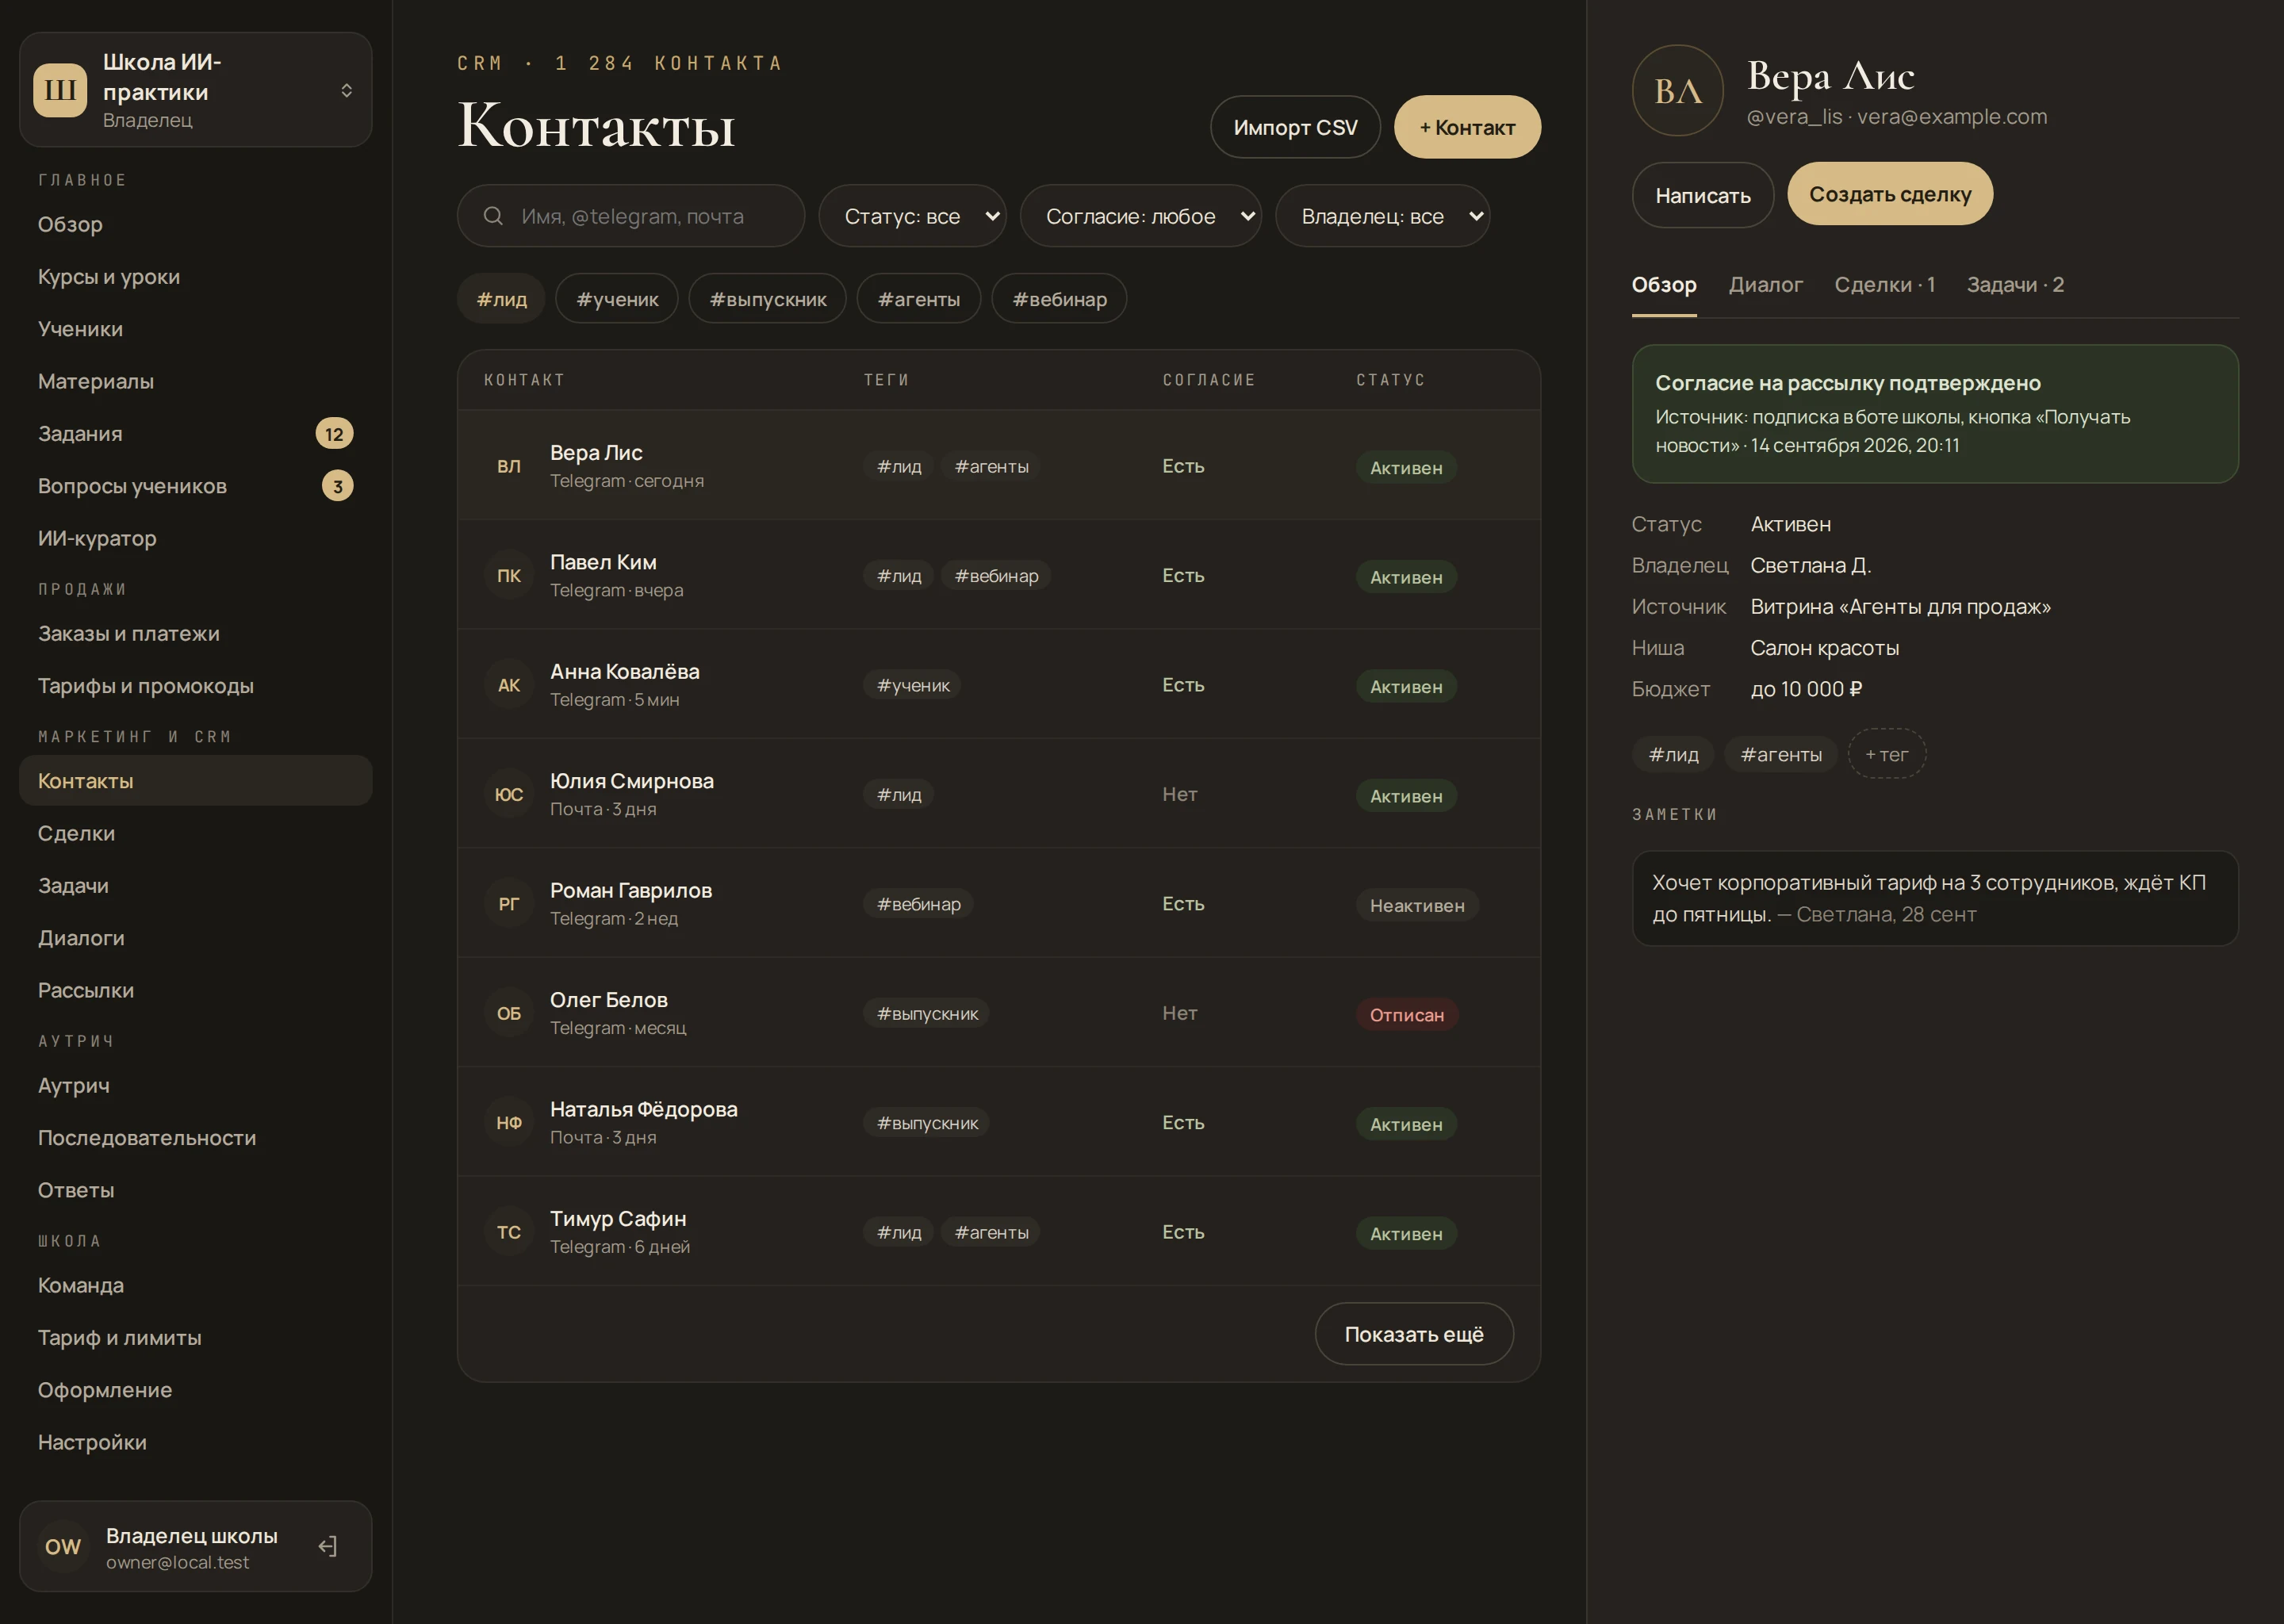Open Аутрич item in sidebar

196,1085
